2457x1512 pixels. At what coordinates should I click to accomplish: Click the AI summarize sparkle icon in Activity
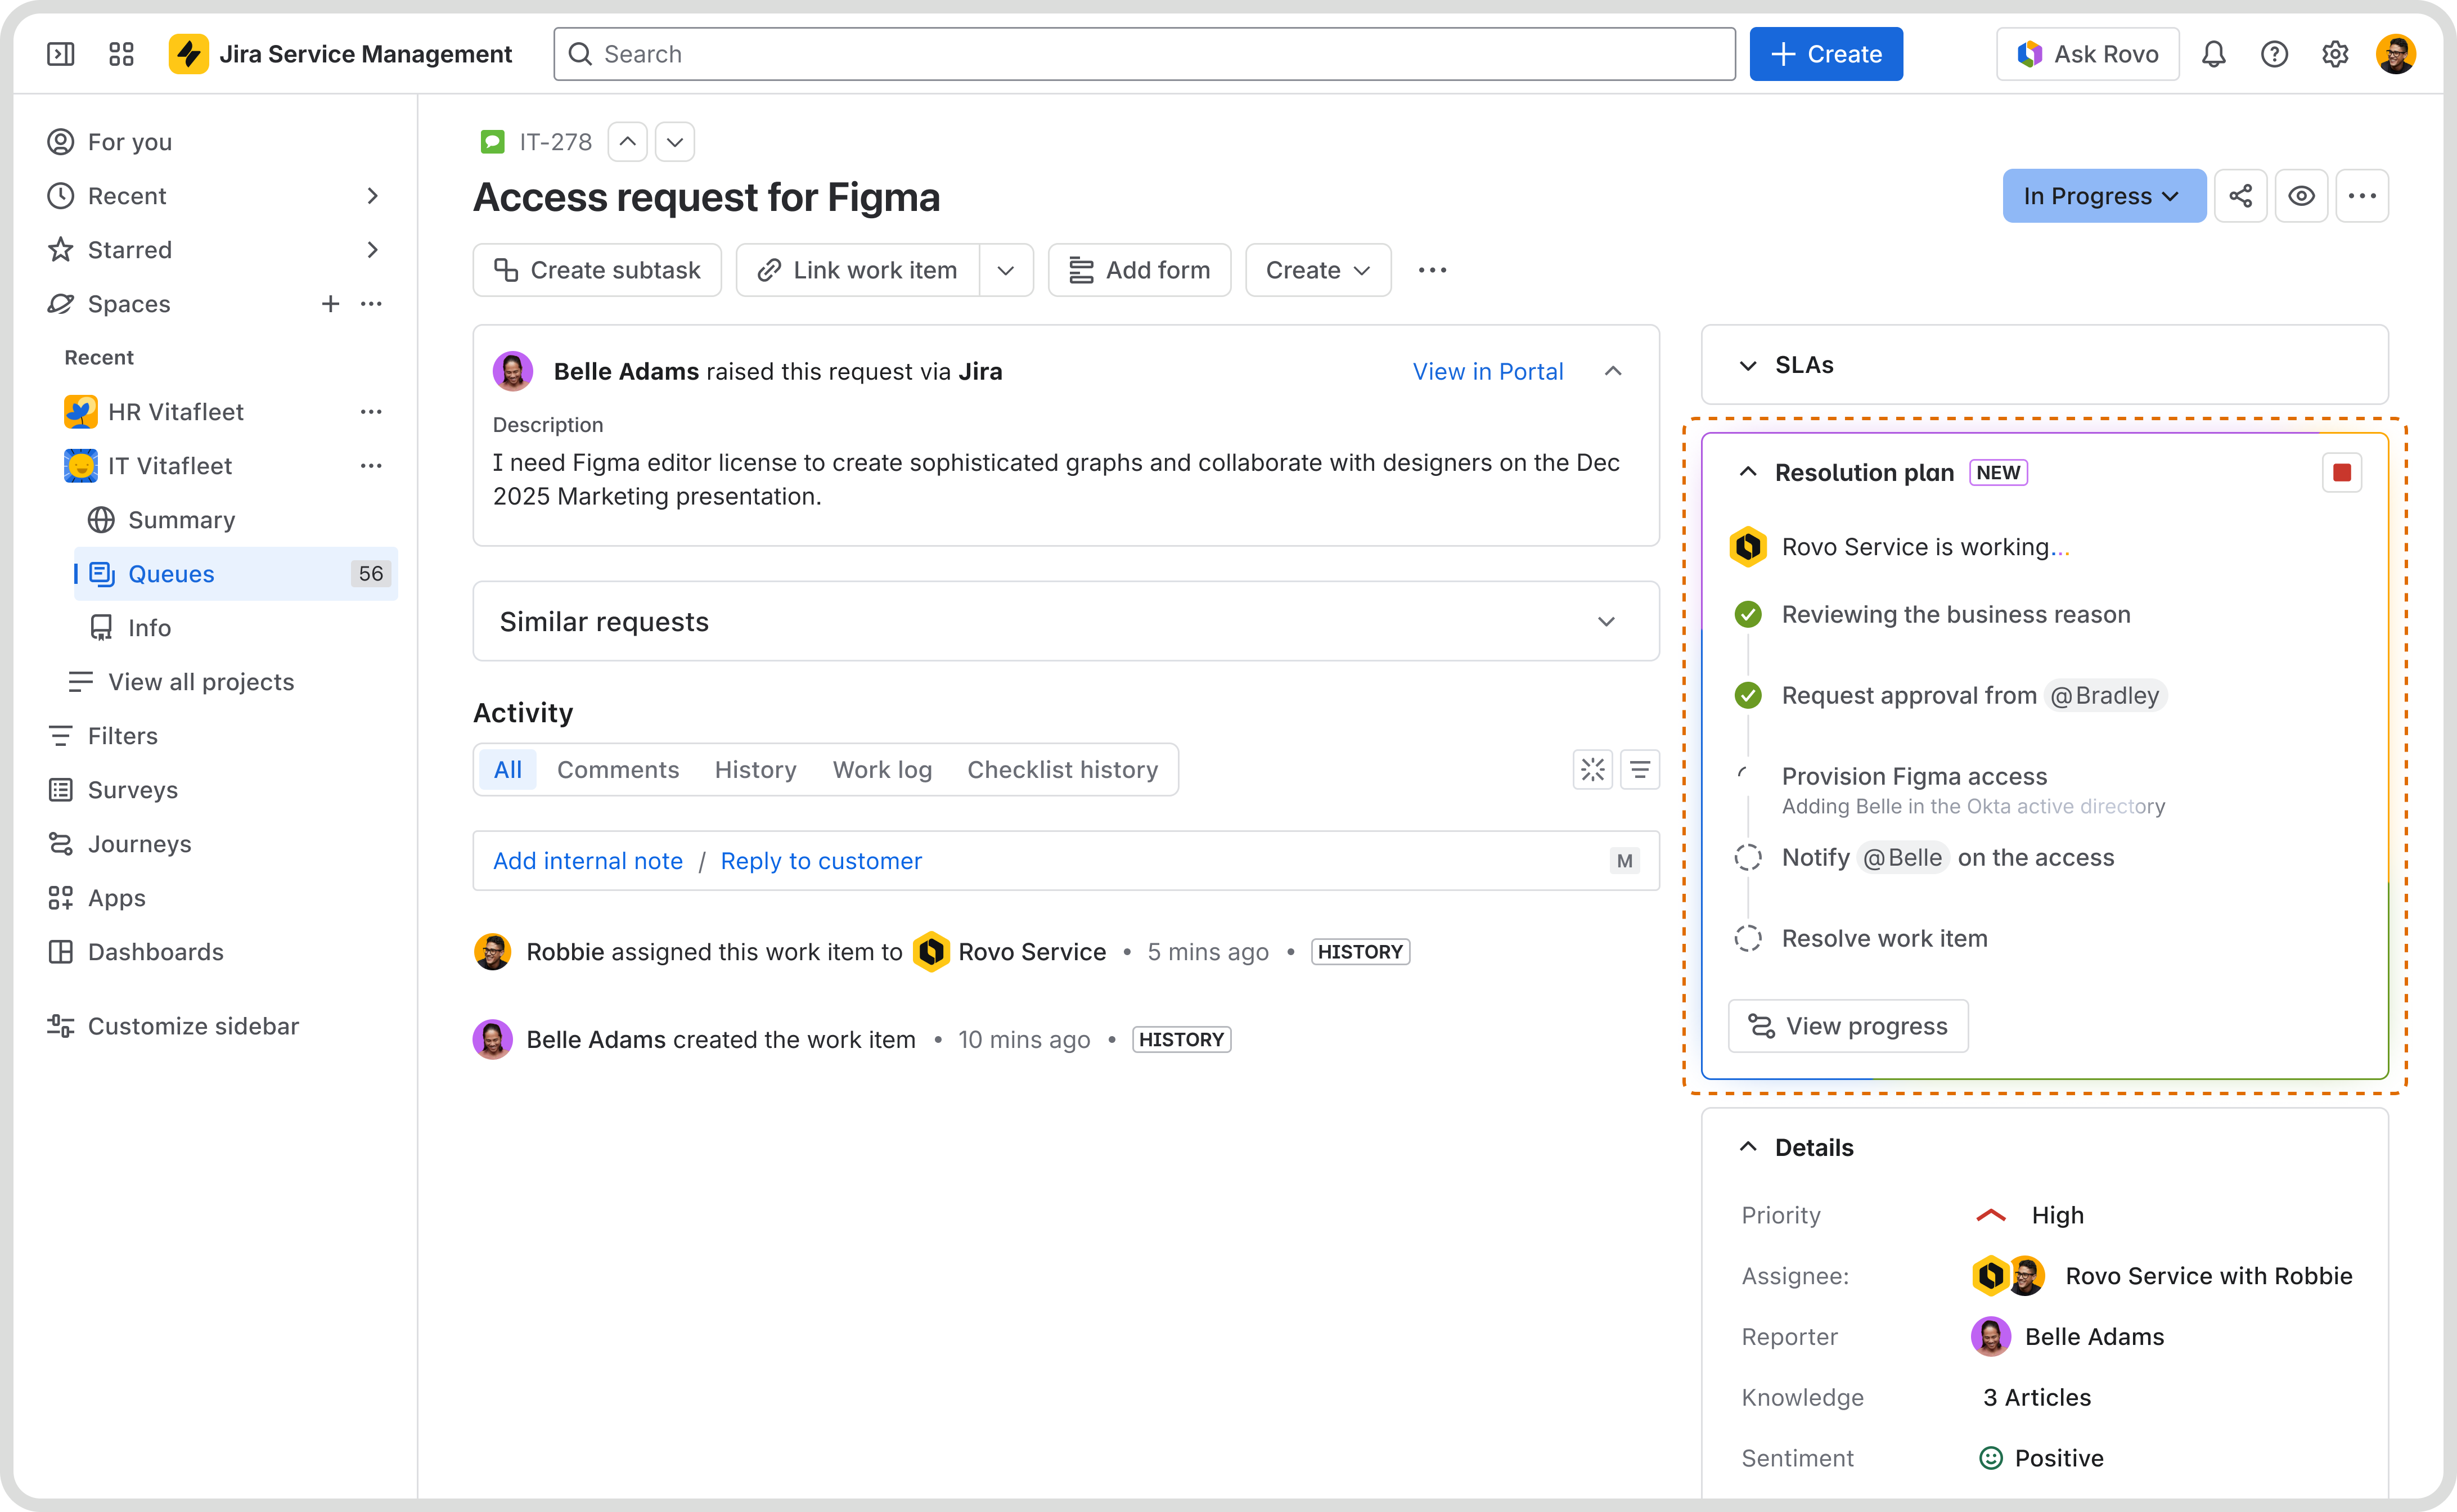pyautogui.click(x=1592, y=770)
